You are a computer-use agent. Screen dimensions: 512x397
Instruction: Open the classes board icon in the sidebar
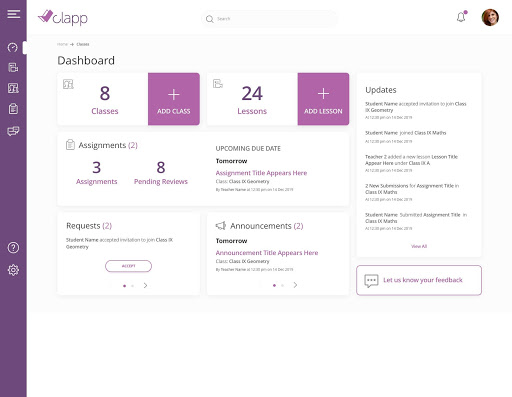click(x=13, y=88)
